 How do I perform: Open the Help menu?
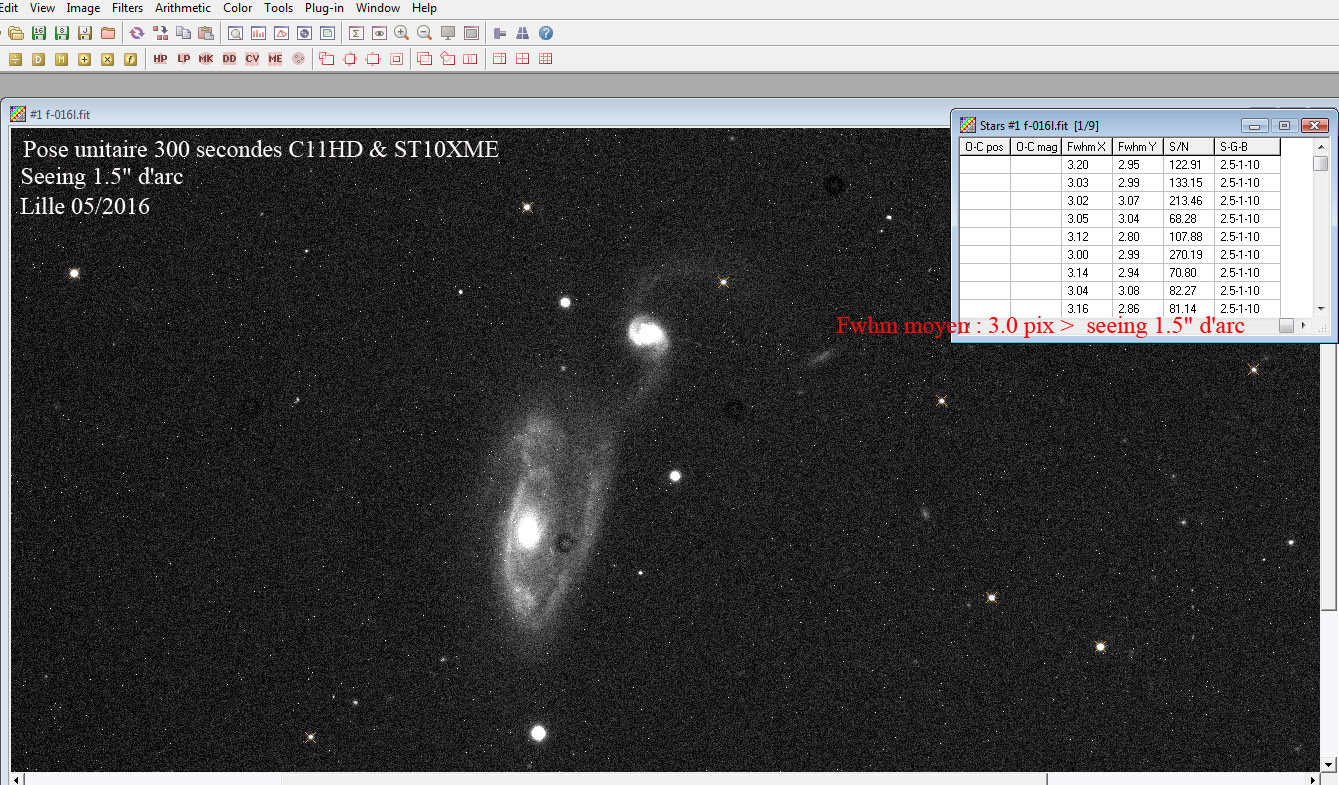point(424,8)
